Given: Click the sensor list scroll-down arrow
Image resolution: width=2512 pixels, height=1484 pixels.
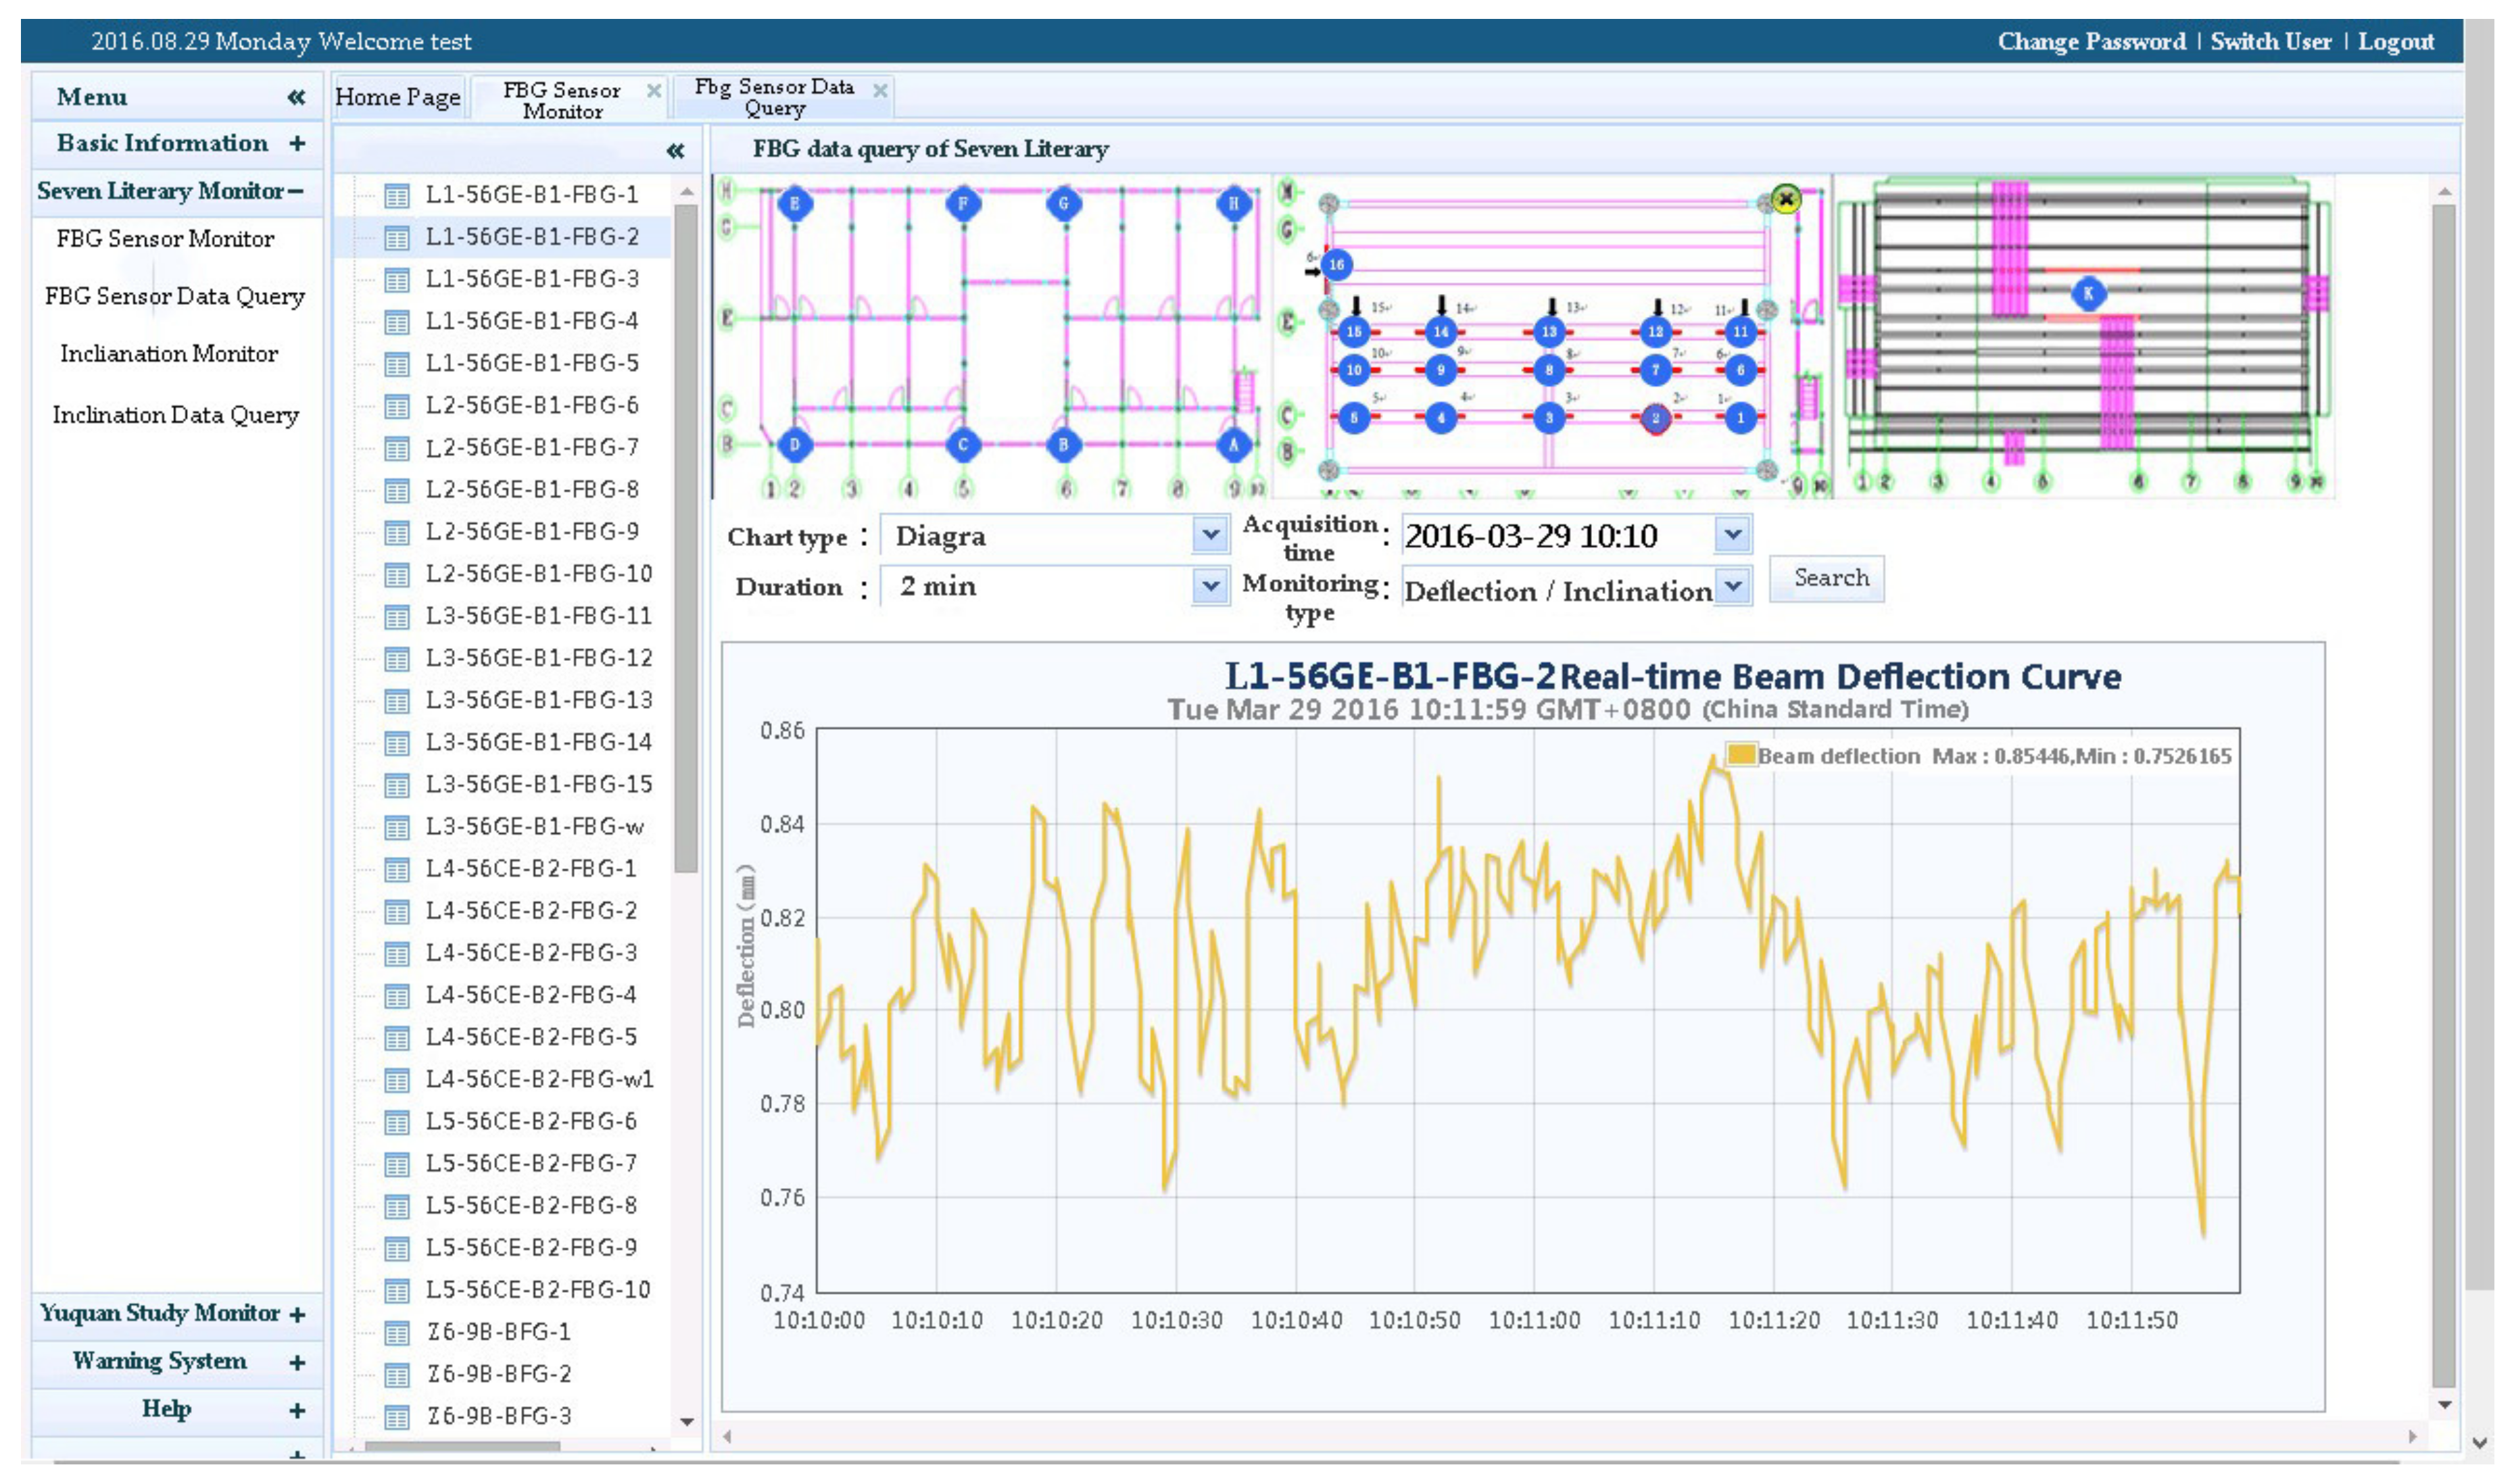Looking at the screenshot, I should tap(687, 1421).
